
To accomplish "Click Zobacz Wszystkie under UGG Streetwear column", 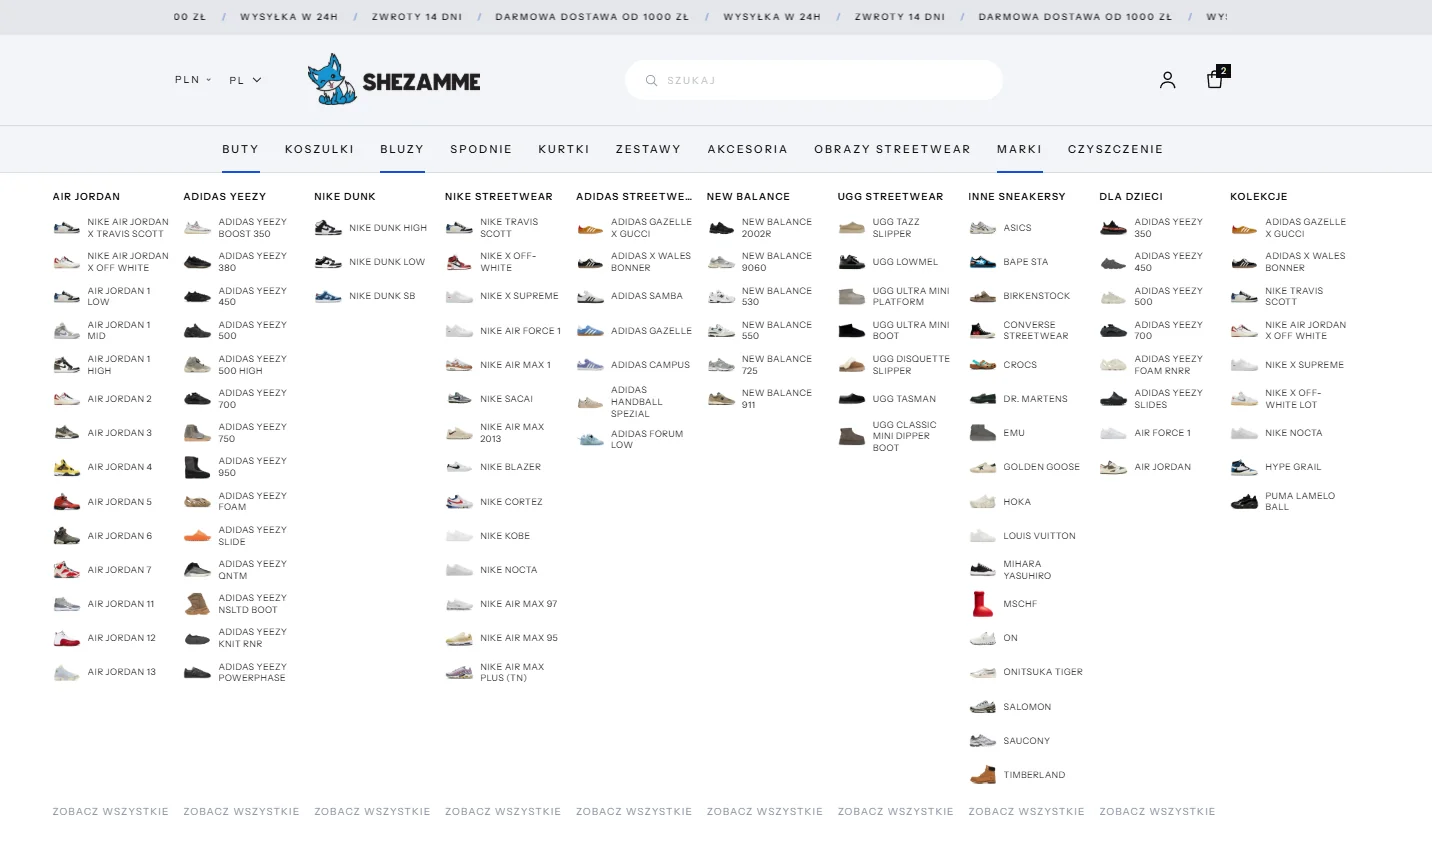I will tap(896, 812).
